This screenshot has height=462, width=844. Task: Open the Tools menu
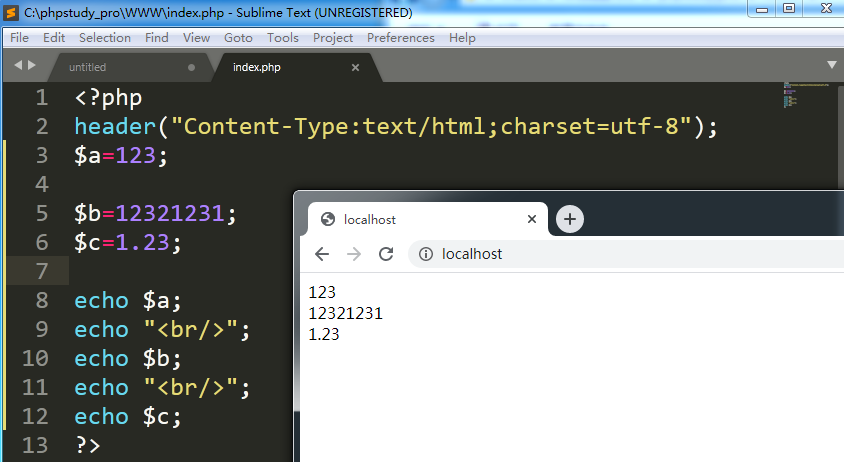[x=283, y=38]
